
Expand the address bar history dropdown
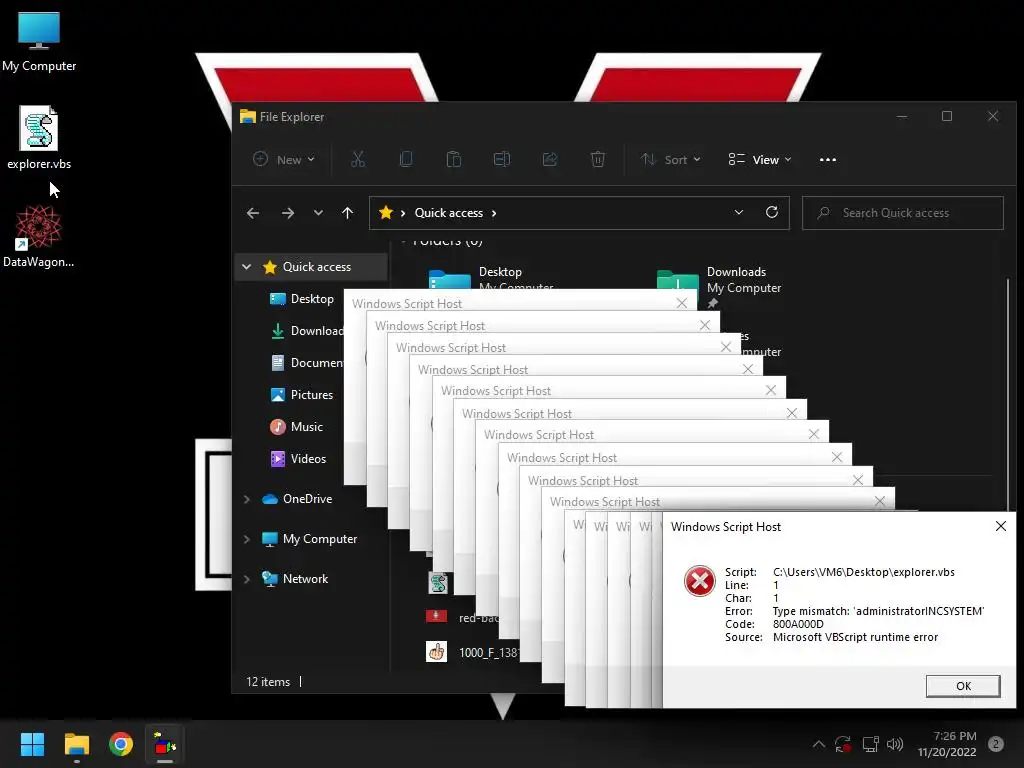click(x=739, y=212)
